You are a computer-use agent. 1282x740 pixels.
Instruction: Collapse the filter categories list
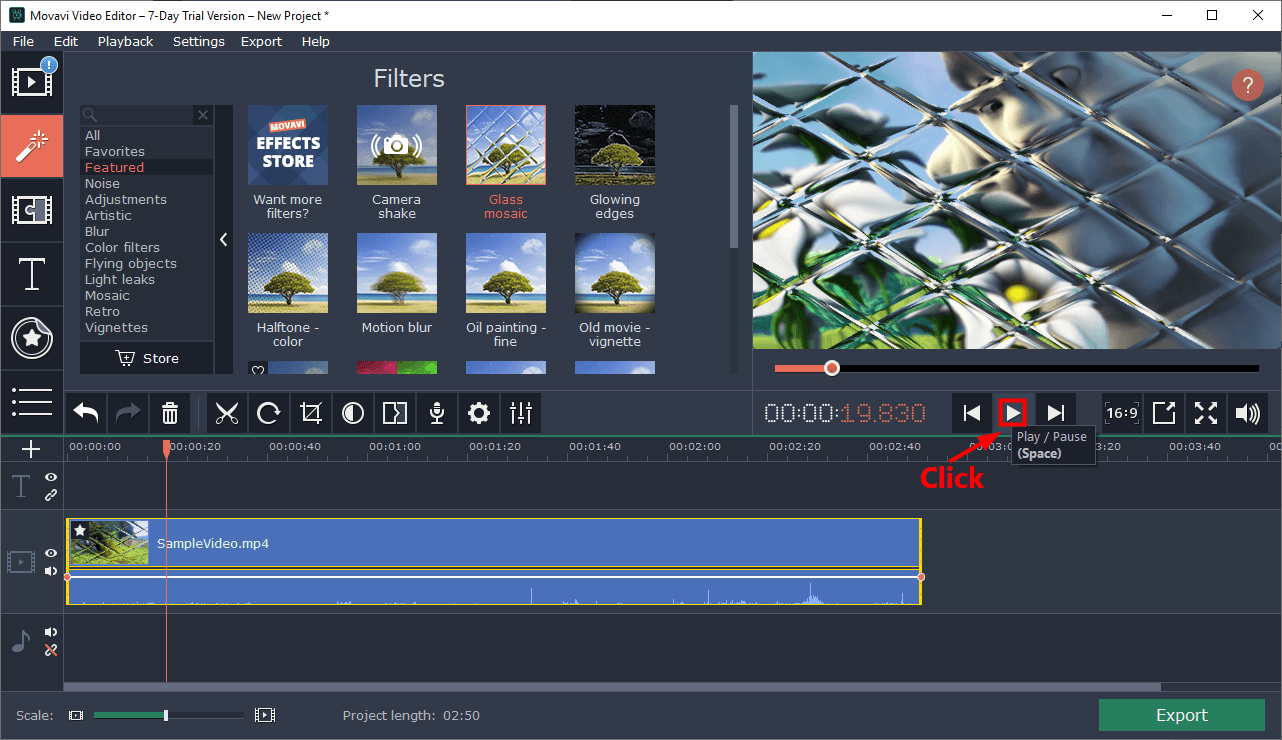[x=223, y=239]
